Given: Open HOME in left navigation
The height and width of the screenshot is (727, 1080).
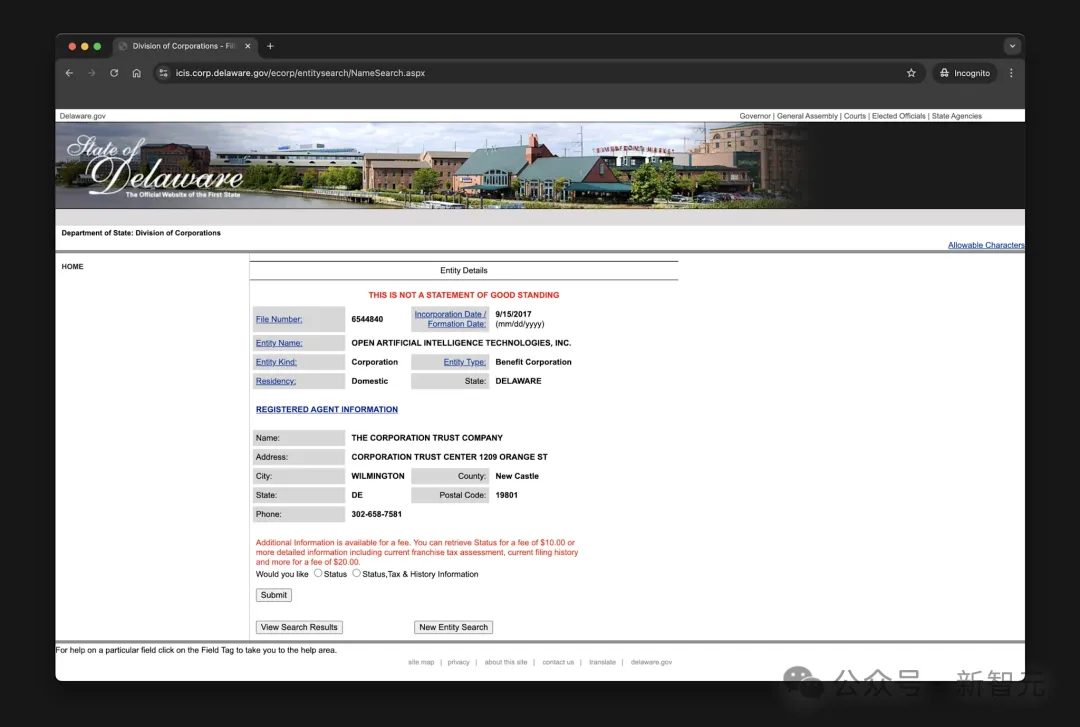Looking at the screenshot, I should click(x=72, y=267).
